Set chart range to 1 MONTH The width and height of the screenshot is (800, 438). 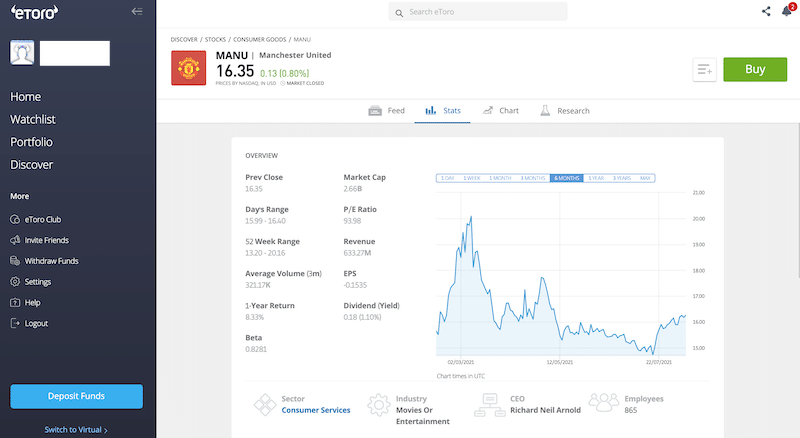(x=500, y=178)
